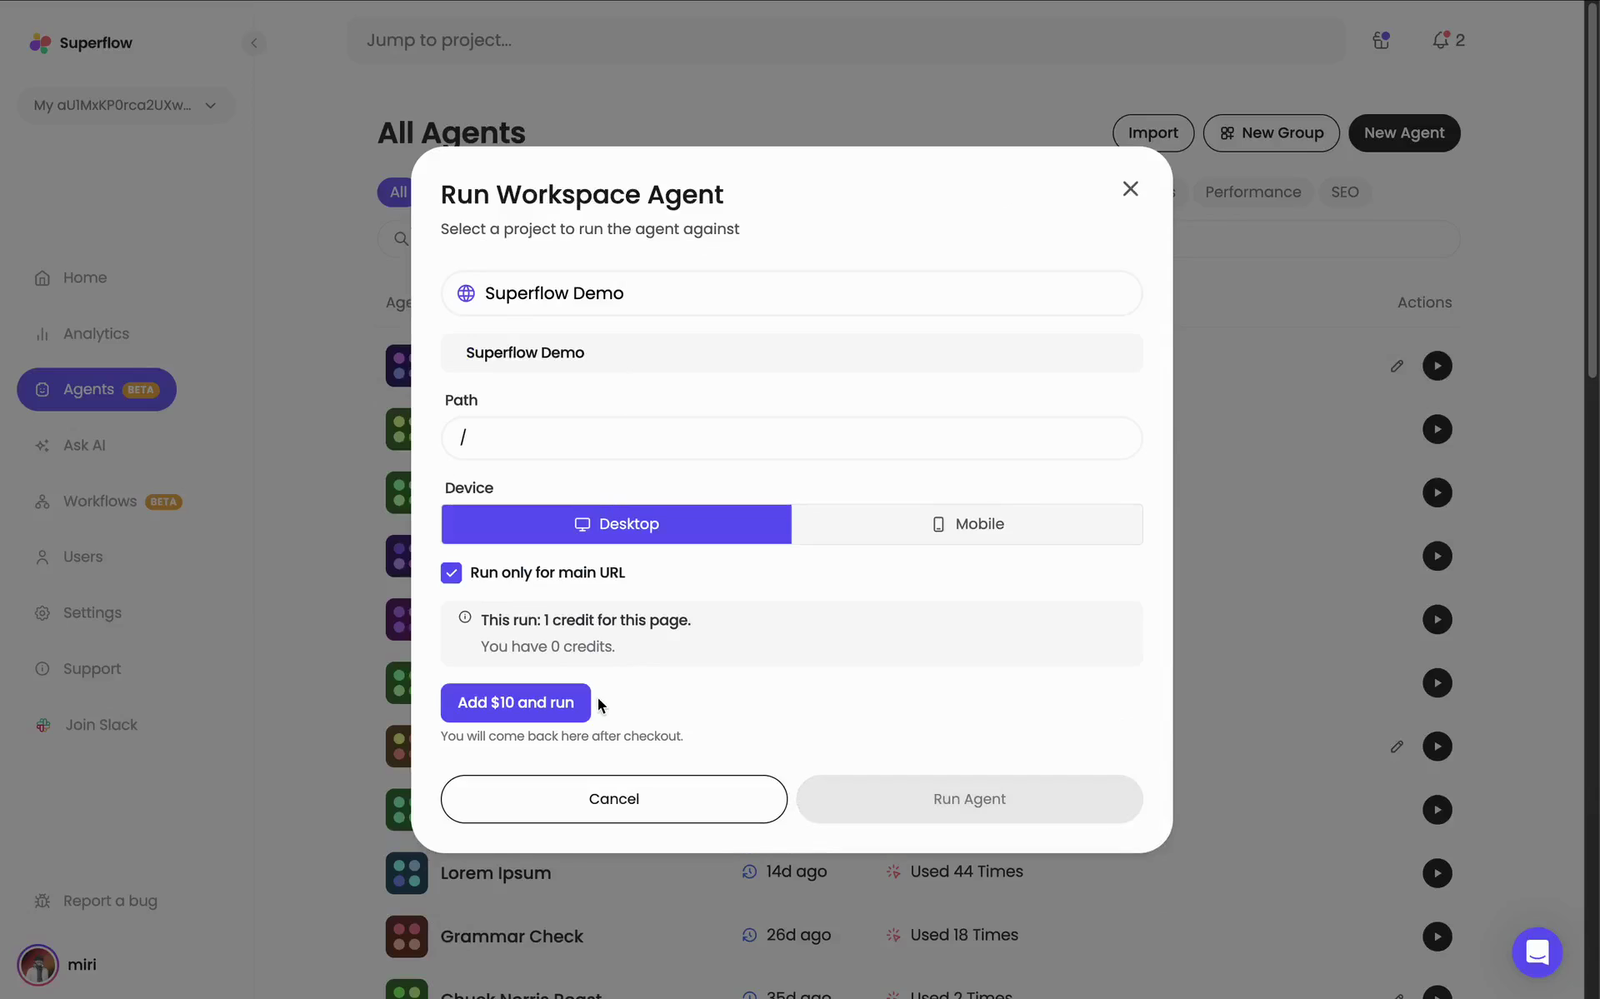
Task: Click the Lorem Ipsum agent icon
Action: [x=407, y=873]
